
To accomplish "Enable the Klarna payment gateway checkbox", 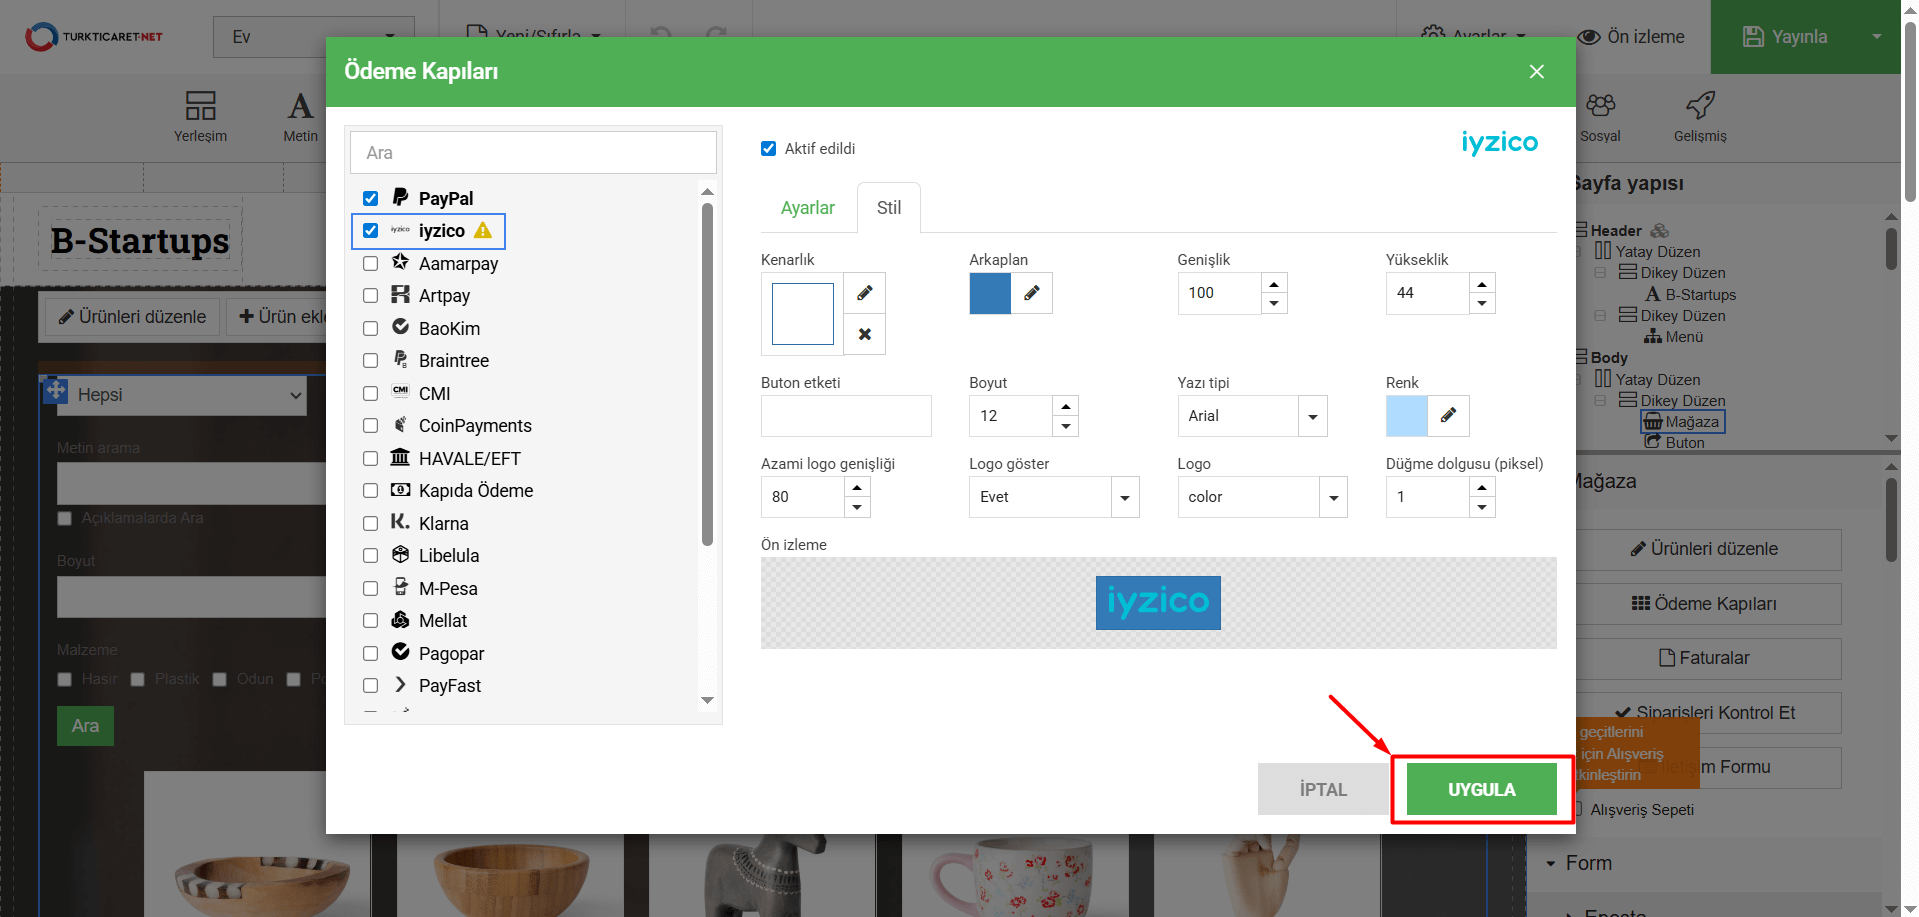I will point(370,523).
